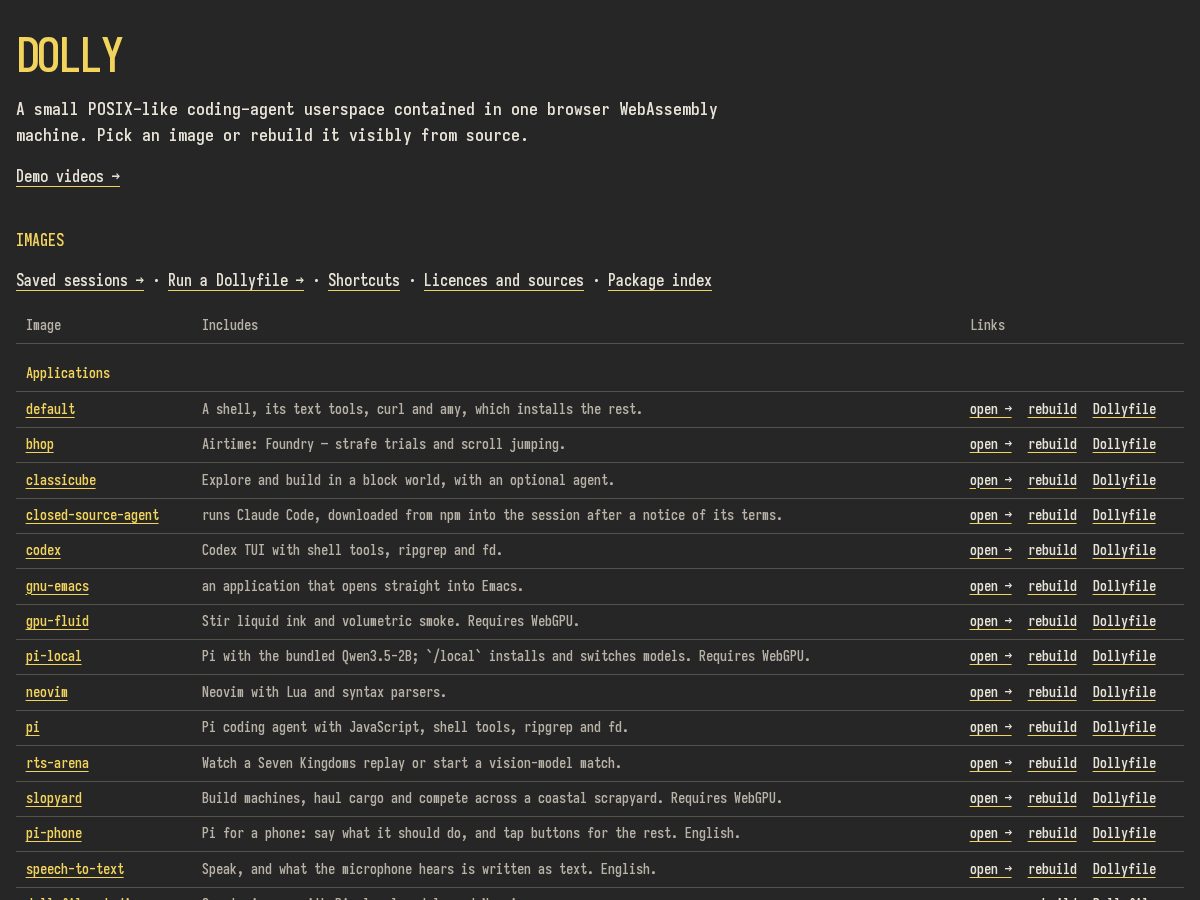Open the Package index link
The height and width of the screenshot is (900, 1200).
coord(660,280)
